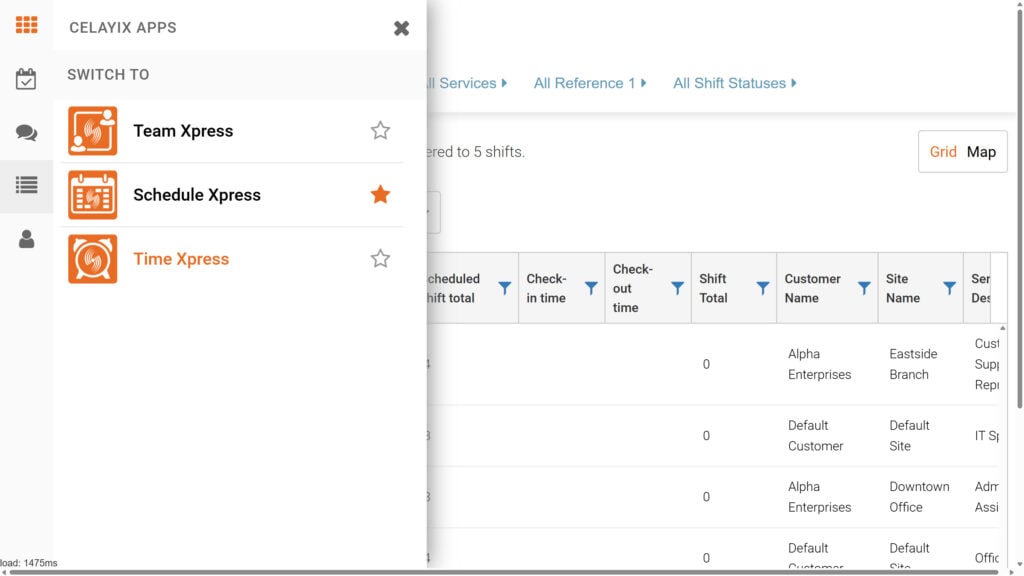Unfavorite Schedule Xpress using its star
Screen dimensions: 1024x576
click(380, 195)
